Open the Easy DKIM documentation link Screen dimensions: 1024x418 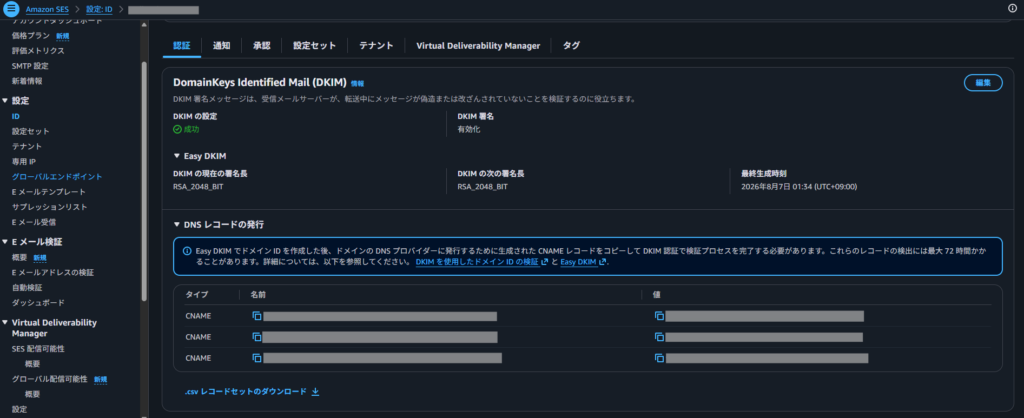coord(583,262)
